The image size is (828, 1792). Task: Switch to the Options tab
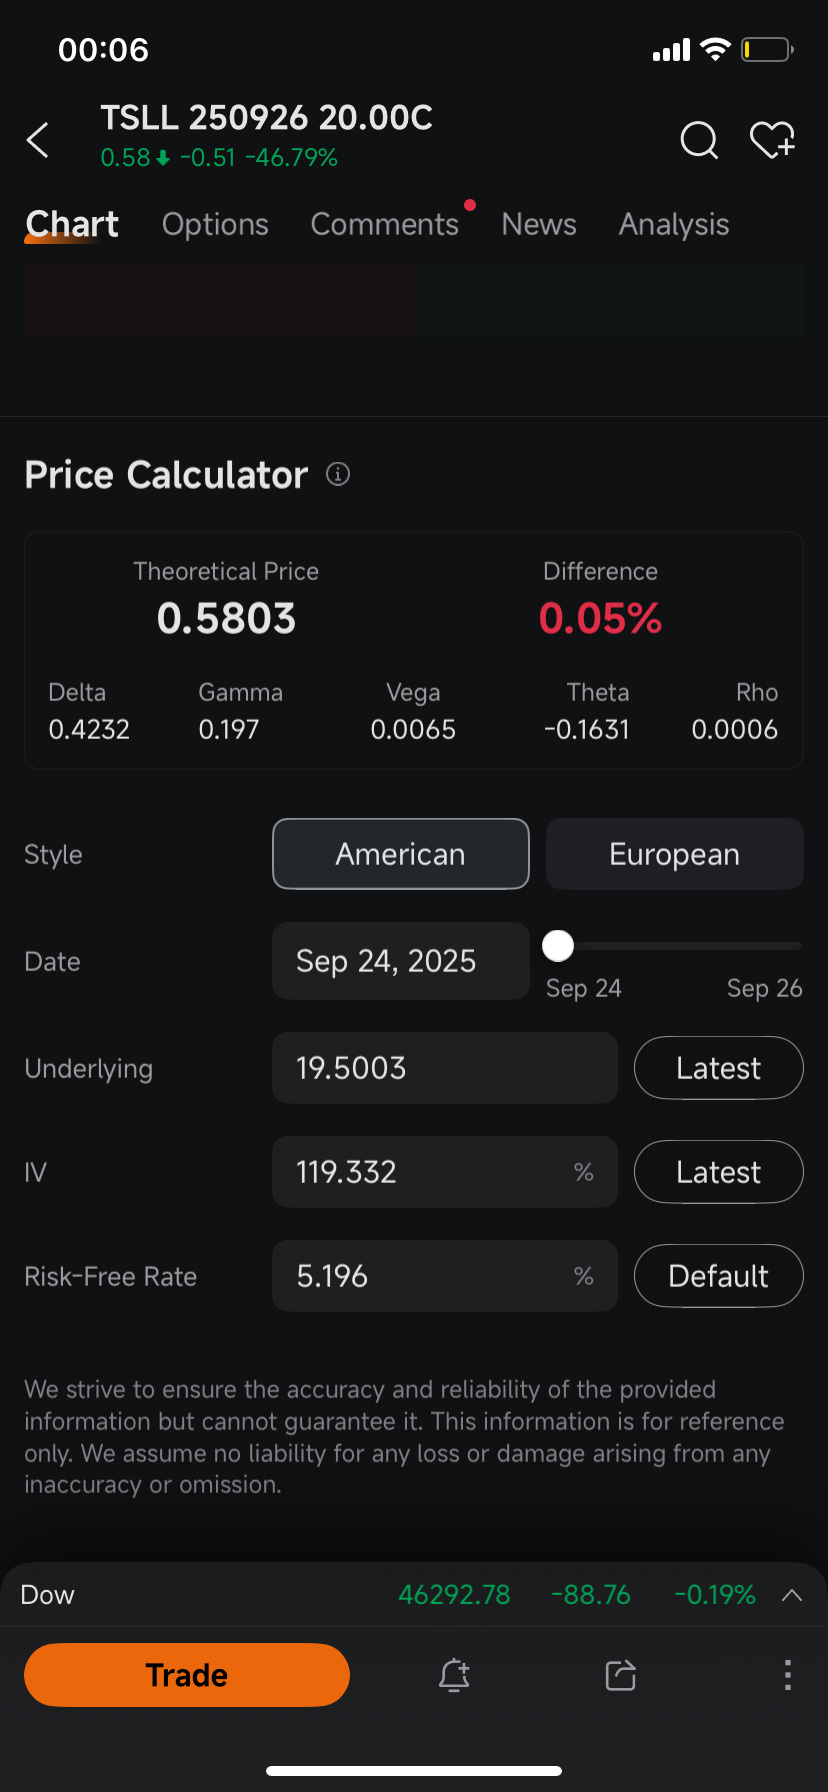pos(215,224)
